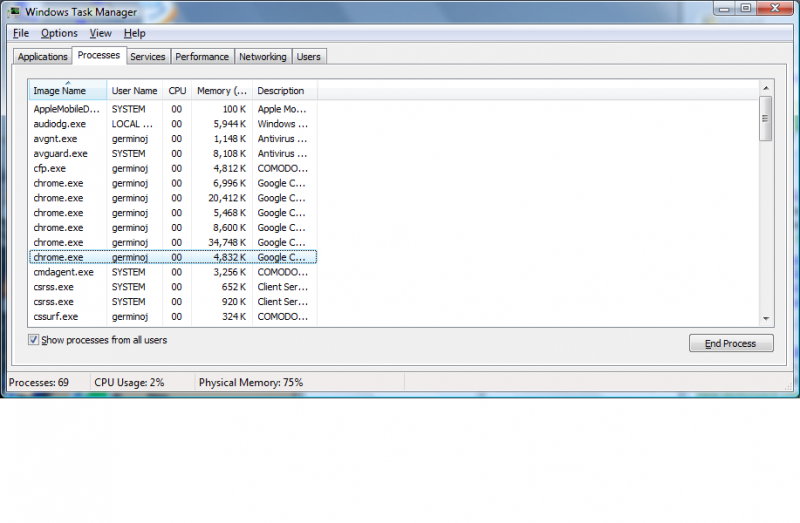The image size is (800, 523).
Task: Open the View menu
Action: [101, 33]
